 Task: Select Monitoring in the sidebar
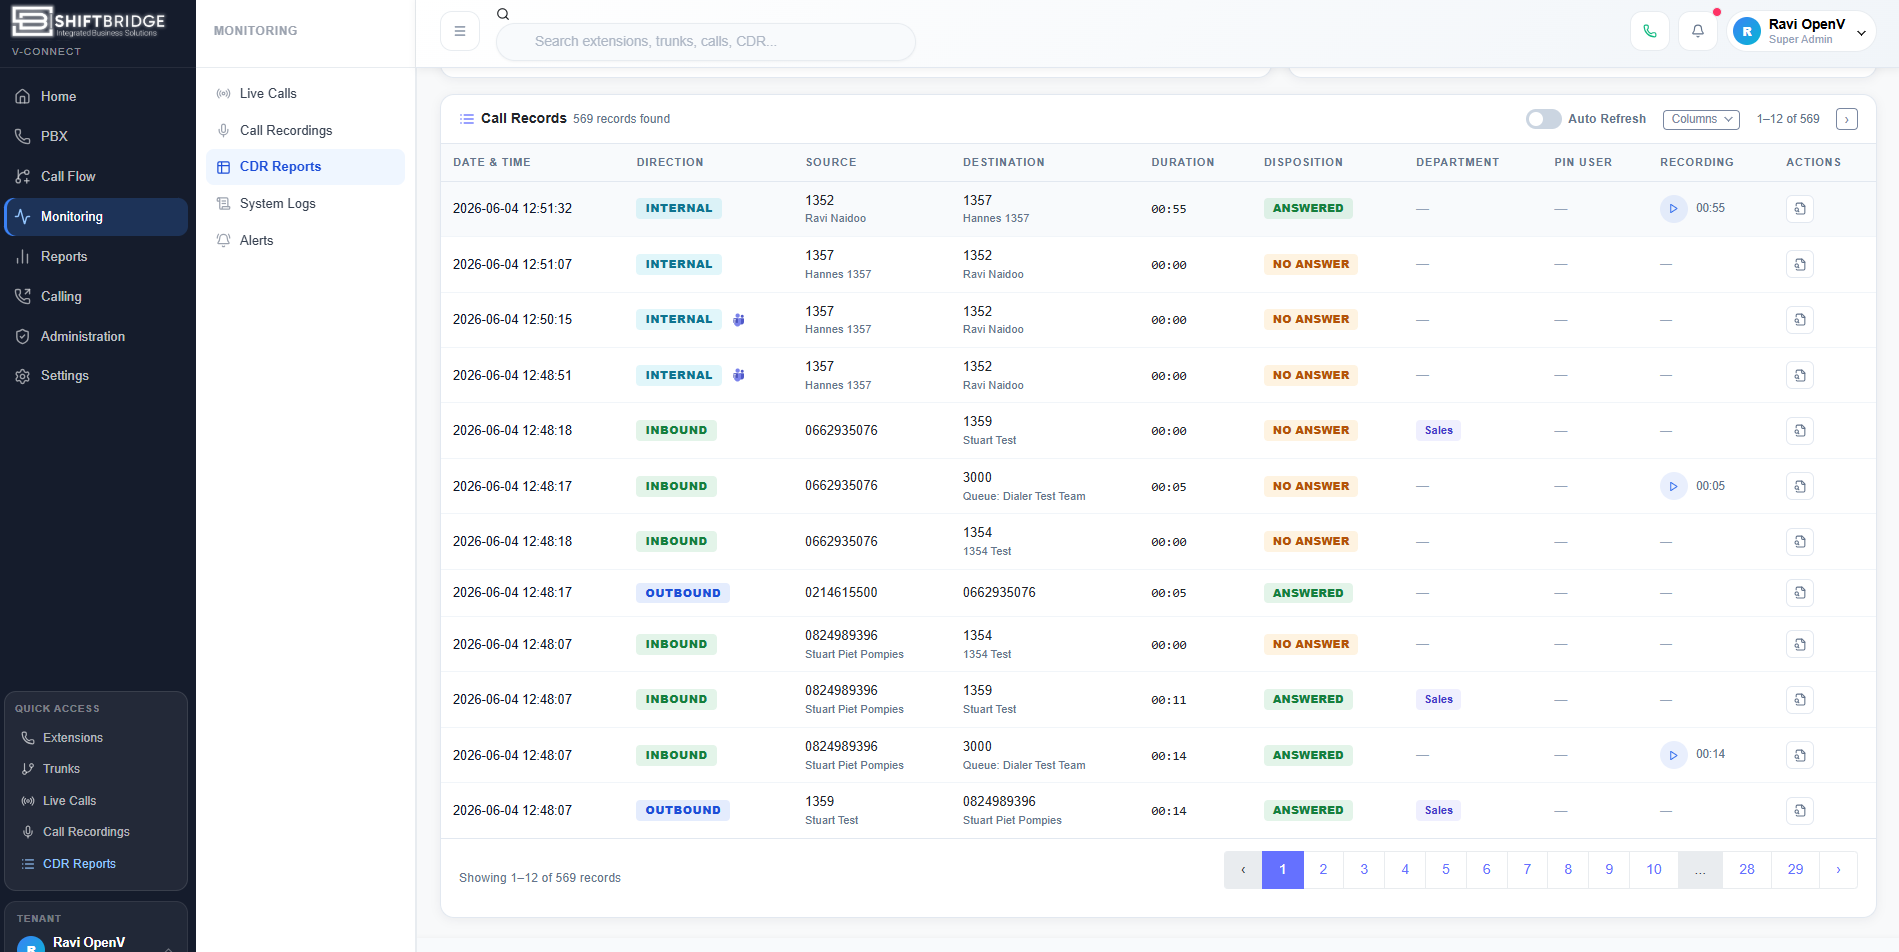click(96, 216)
